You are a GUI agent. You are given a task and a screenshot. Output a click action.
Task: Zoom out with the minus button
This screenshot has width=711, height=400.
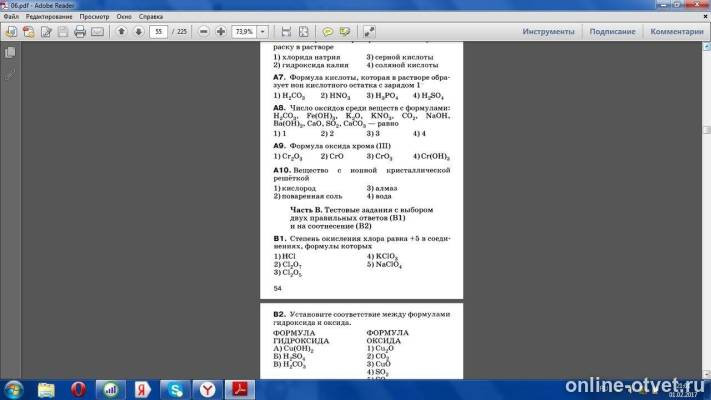tap(204, 31)
